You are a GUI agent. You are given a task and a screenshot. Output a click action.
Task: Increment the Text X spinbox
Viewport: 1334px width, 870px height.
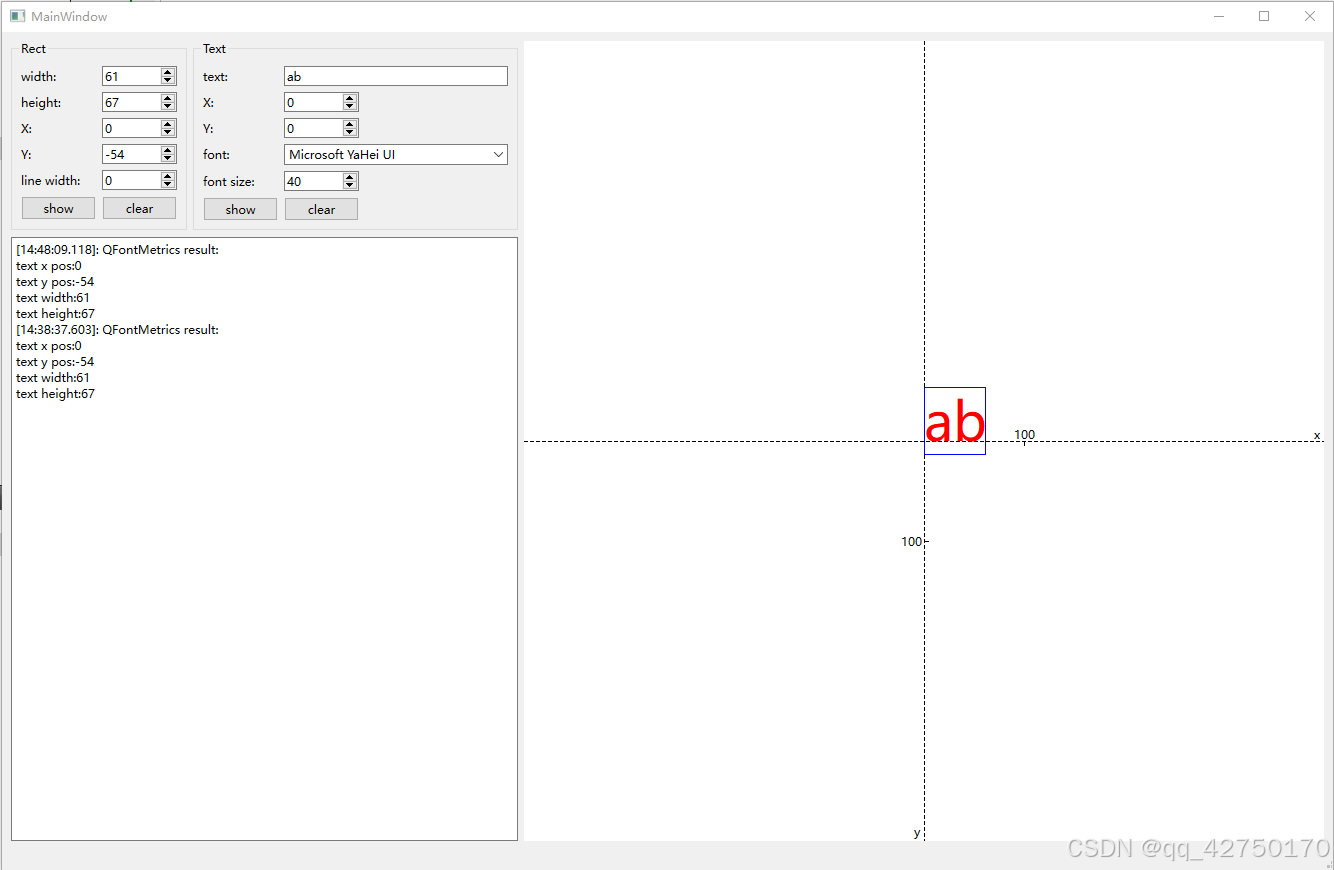point(348,97)
